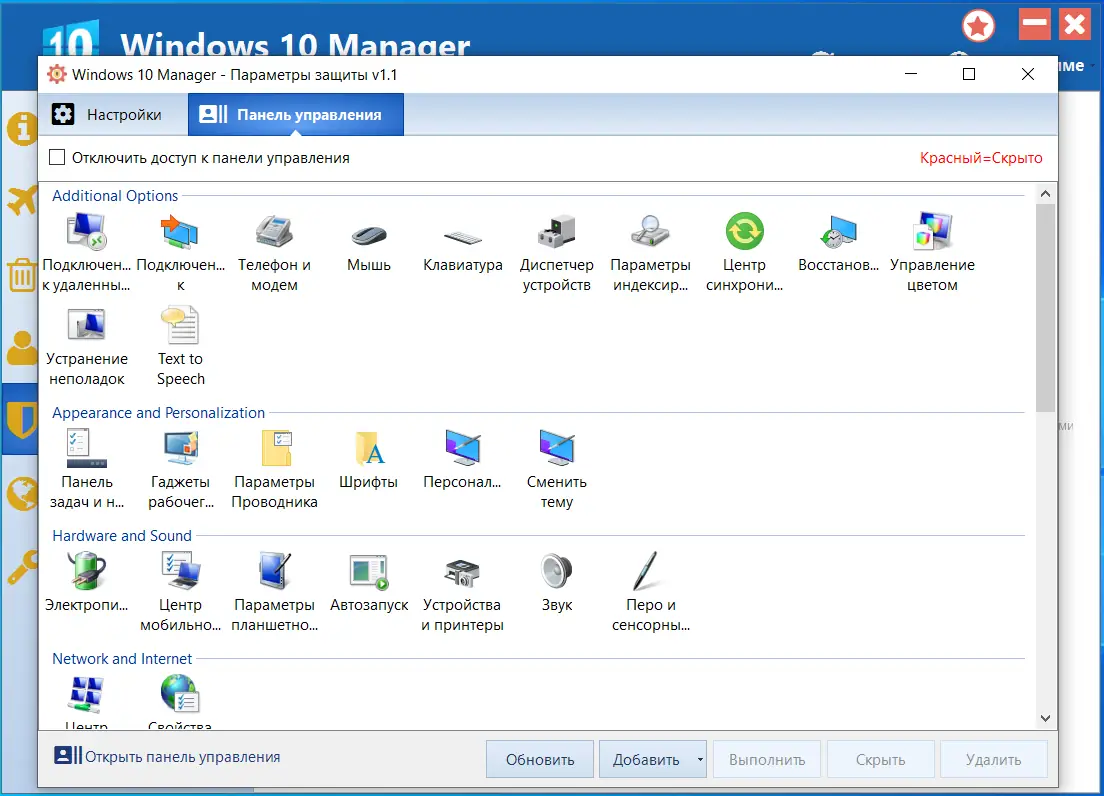Switch to the Настройки tab

click(x=112, y=115)
